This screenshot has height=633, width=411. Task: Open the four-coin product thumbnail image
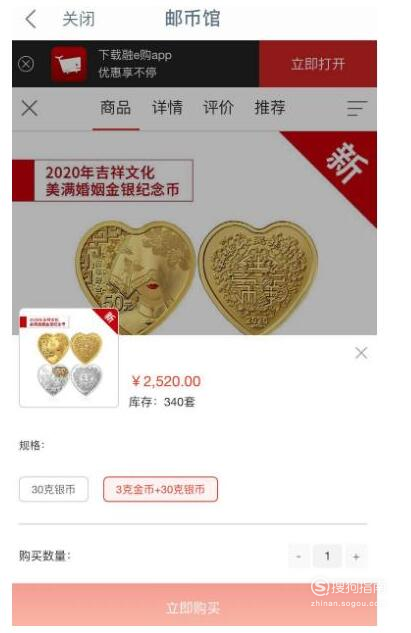tap(69, 358)
